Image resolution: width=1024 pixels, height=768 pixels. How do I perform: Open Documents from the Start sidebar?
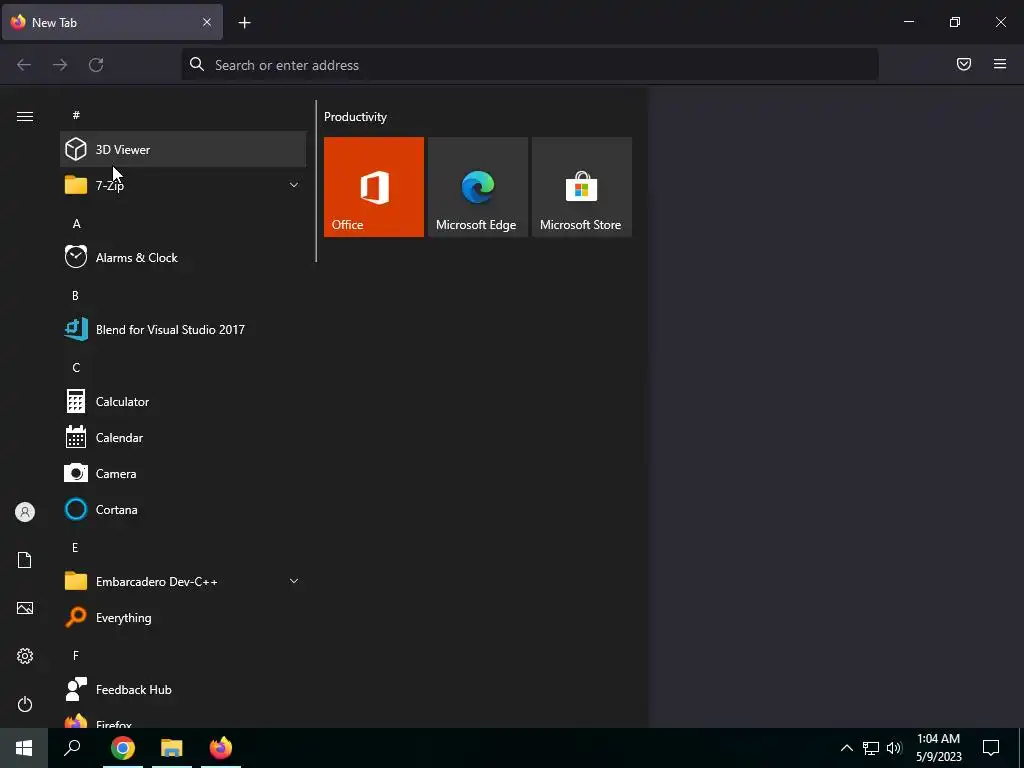pos(25,560)
